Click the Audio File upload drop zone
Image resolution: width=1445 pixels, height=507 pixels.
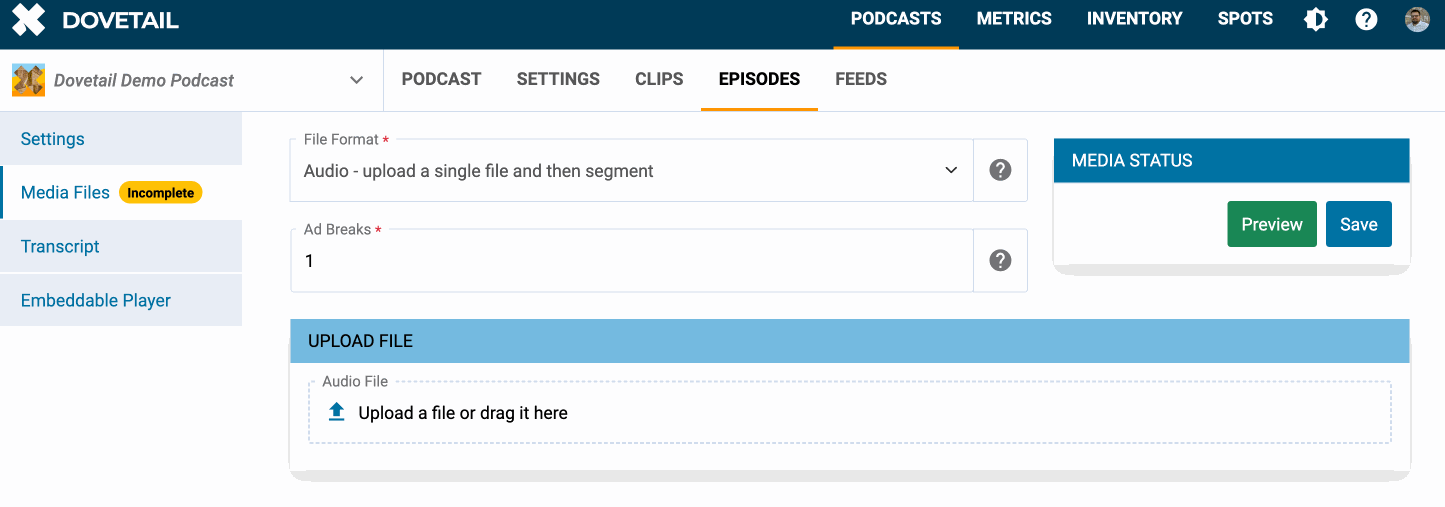(850, 413)
